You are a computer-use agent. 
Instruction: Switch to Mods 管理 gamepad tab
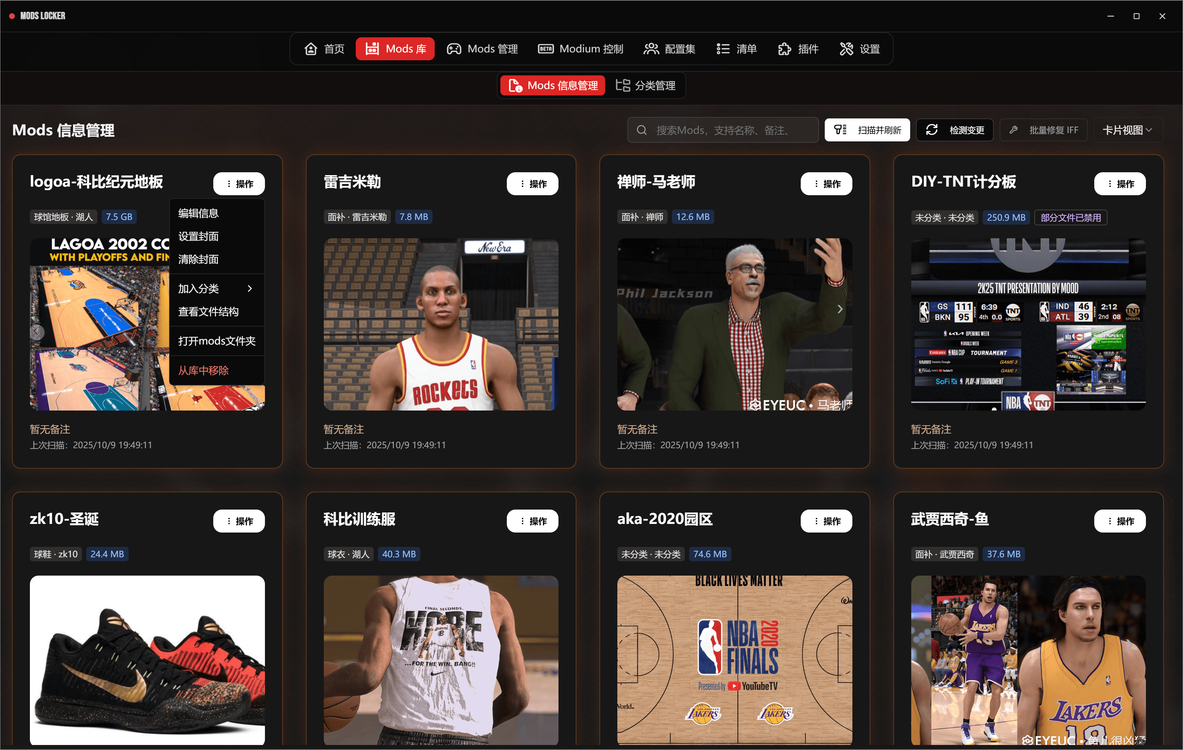[482, 49]
